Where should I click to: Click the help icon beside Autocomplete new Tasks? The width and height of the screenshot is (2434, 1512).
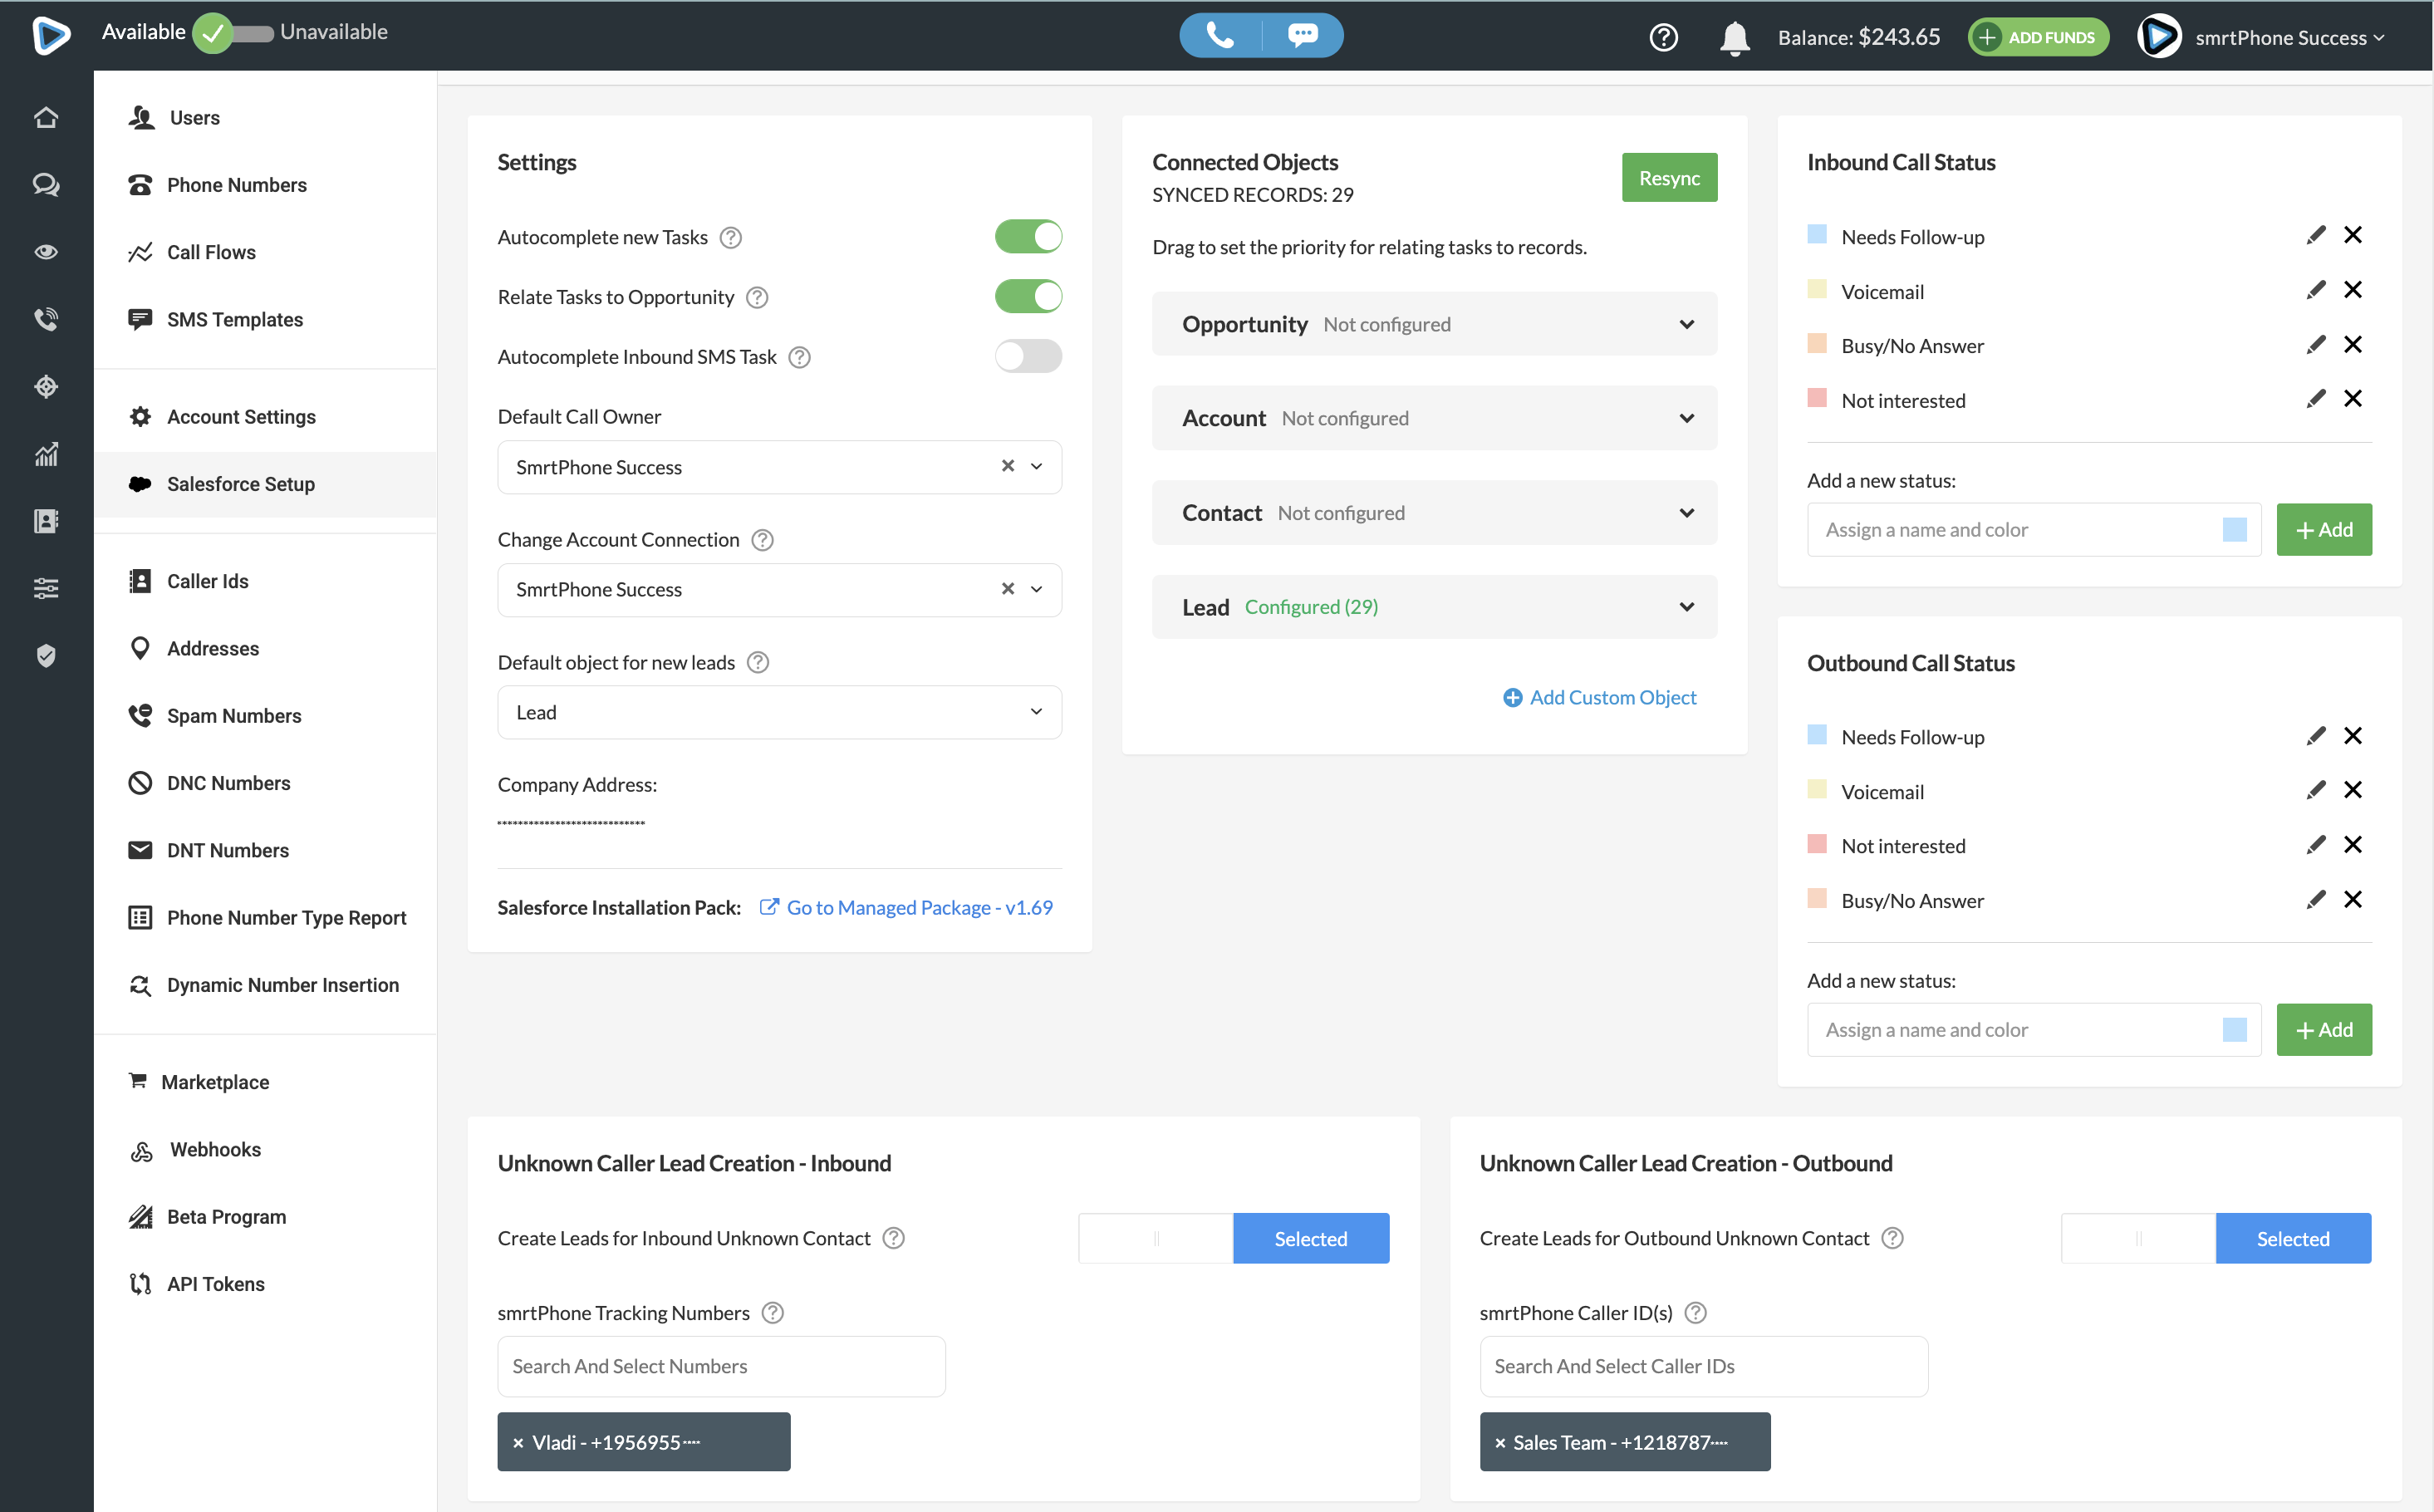tap(731, 238)
